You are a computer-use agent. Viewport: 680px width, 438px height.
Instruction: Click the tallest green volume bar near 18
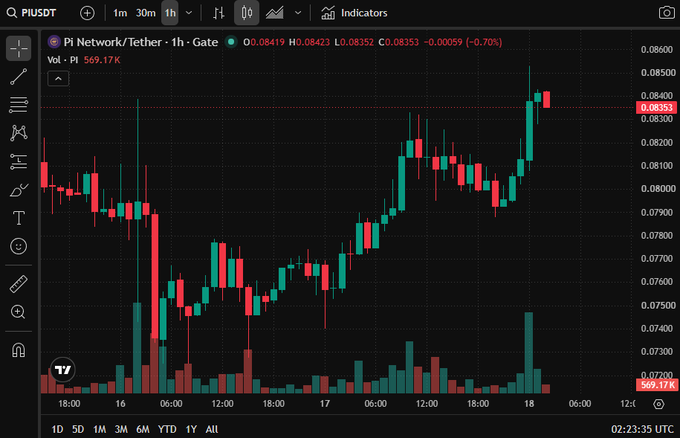529,353
